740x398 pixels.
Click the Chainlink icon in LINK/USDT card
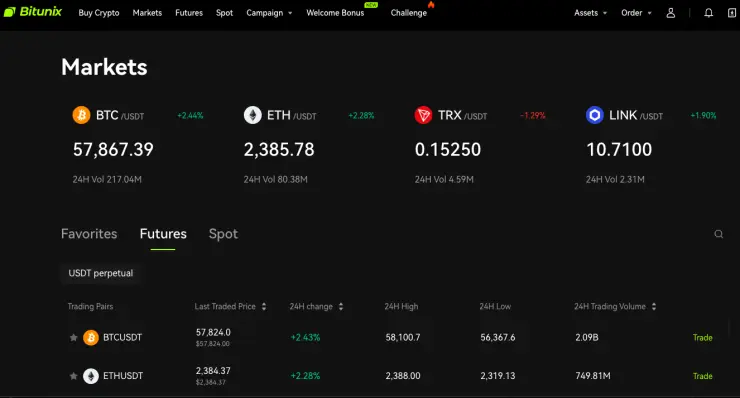595,115
